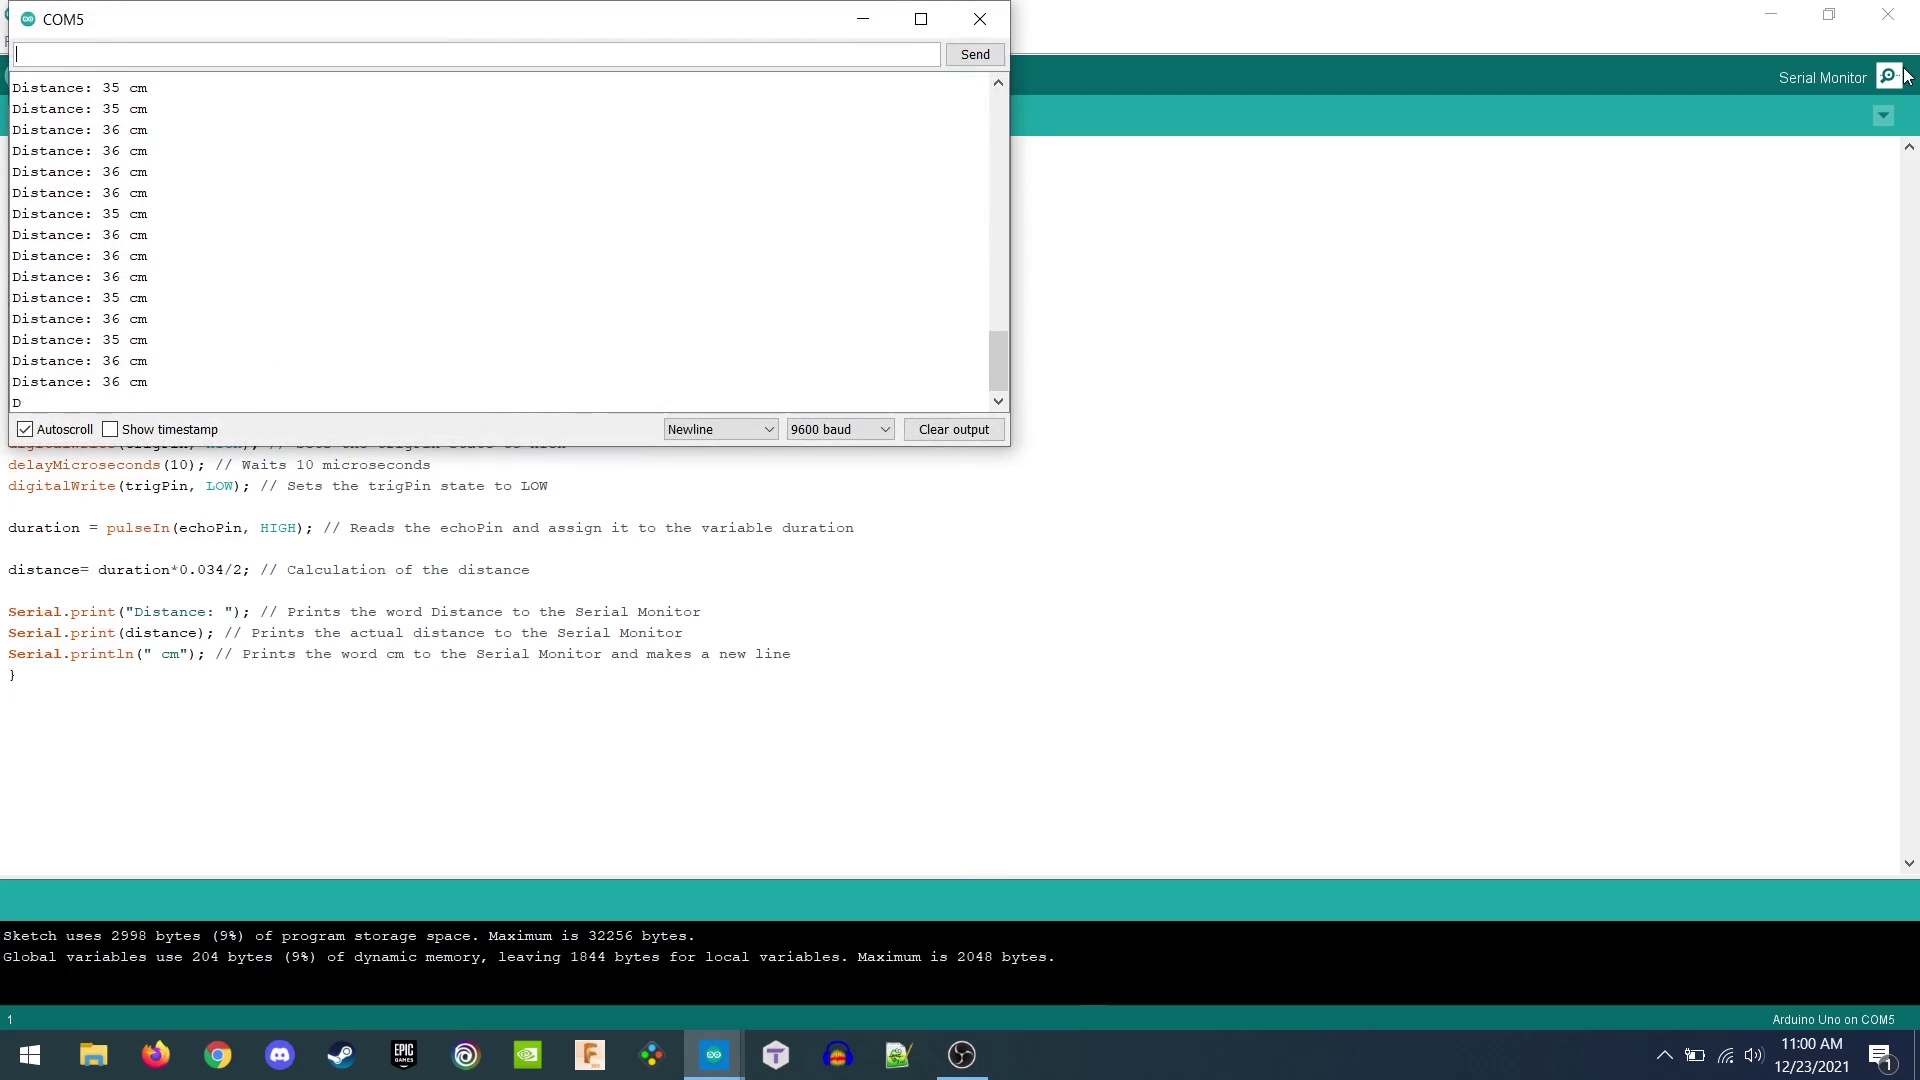The width and height of the screenshot is (1920, 1080).
Task: Click the serial message input field
Action: (477, 54)
